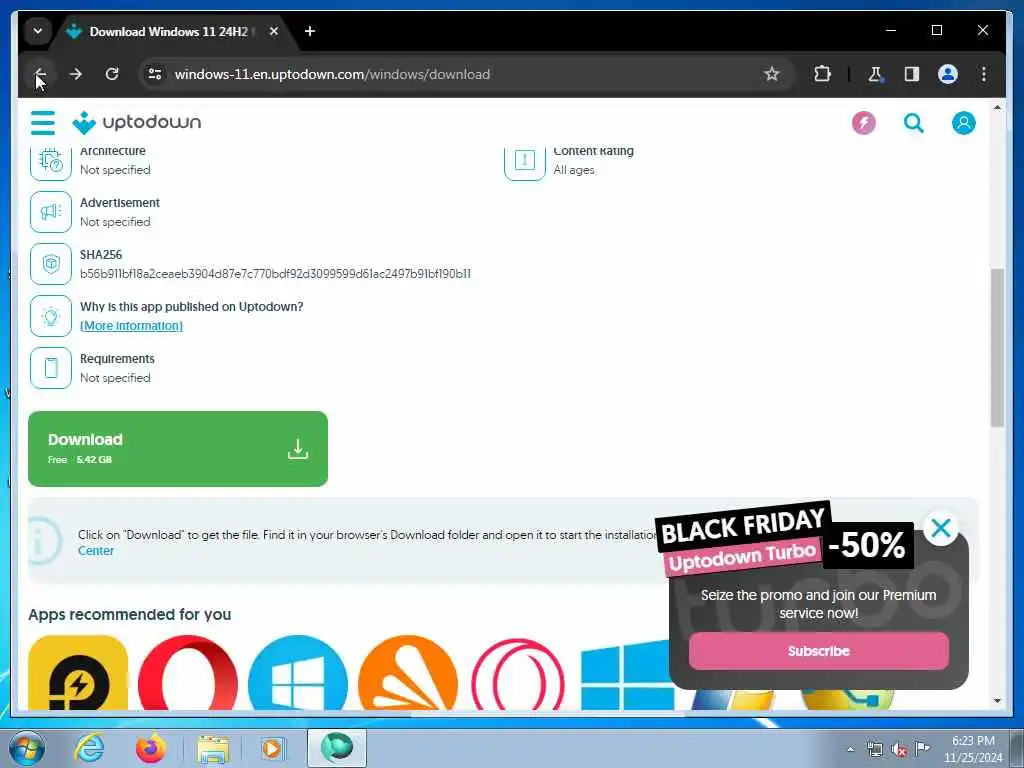1024x768 pixels.
Task: Open the Chrome three-dot menu
Action: [x=984, y=74]
